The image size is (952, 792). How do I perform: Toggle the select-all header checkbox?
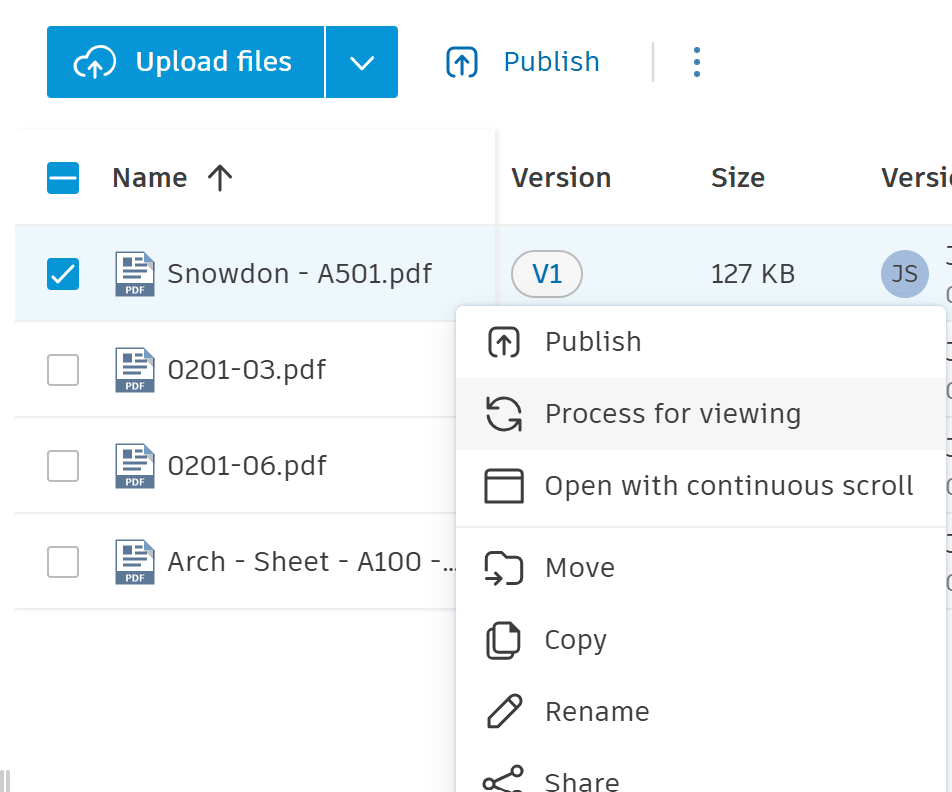click(x=63, y=178)
